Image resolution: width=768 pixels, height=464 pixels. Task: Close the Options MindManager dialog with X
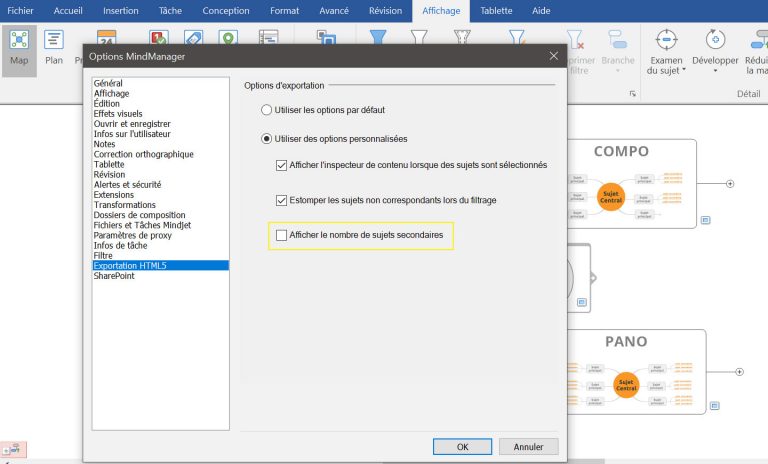[553, 56]
